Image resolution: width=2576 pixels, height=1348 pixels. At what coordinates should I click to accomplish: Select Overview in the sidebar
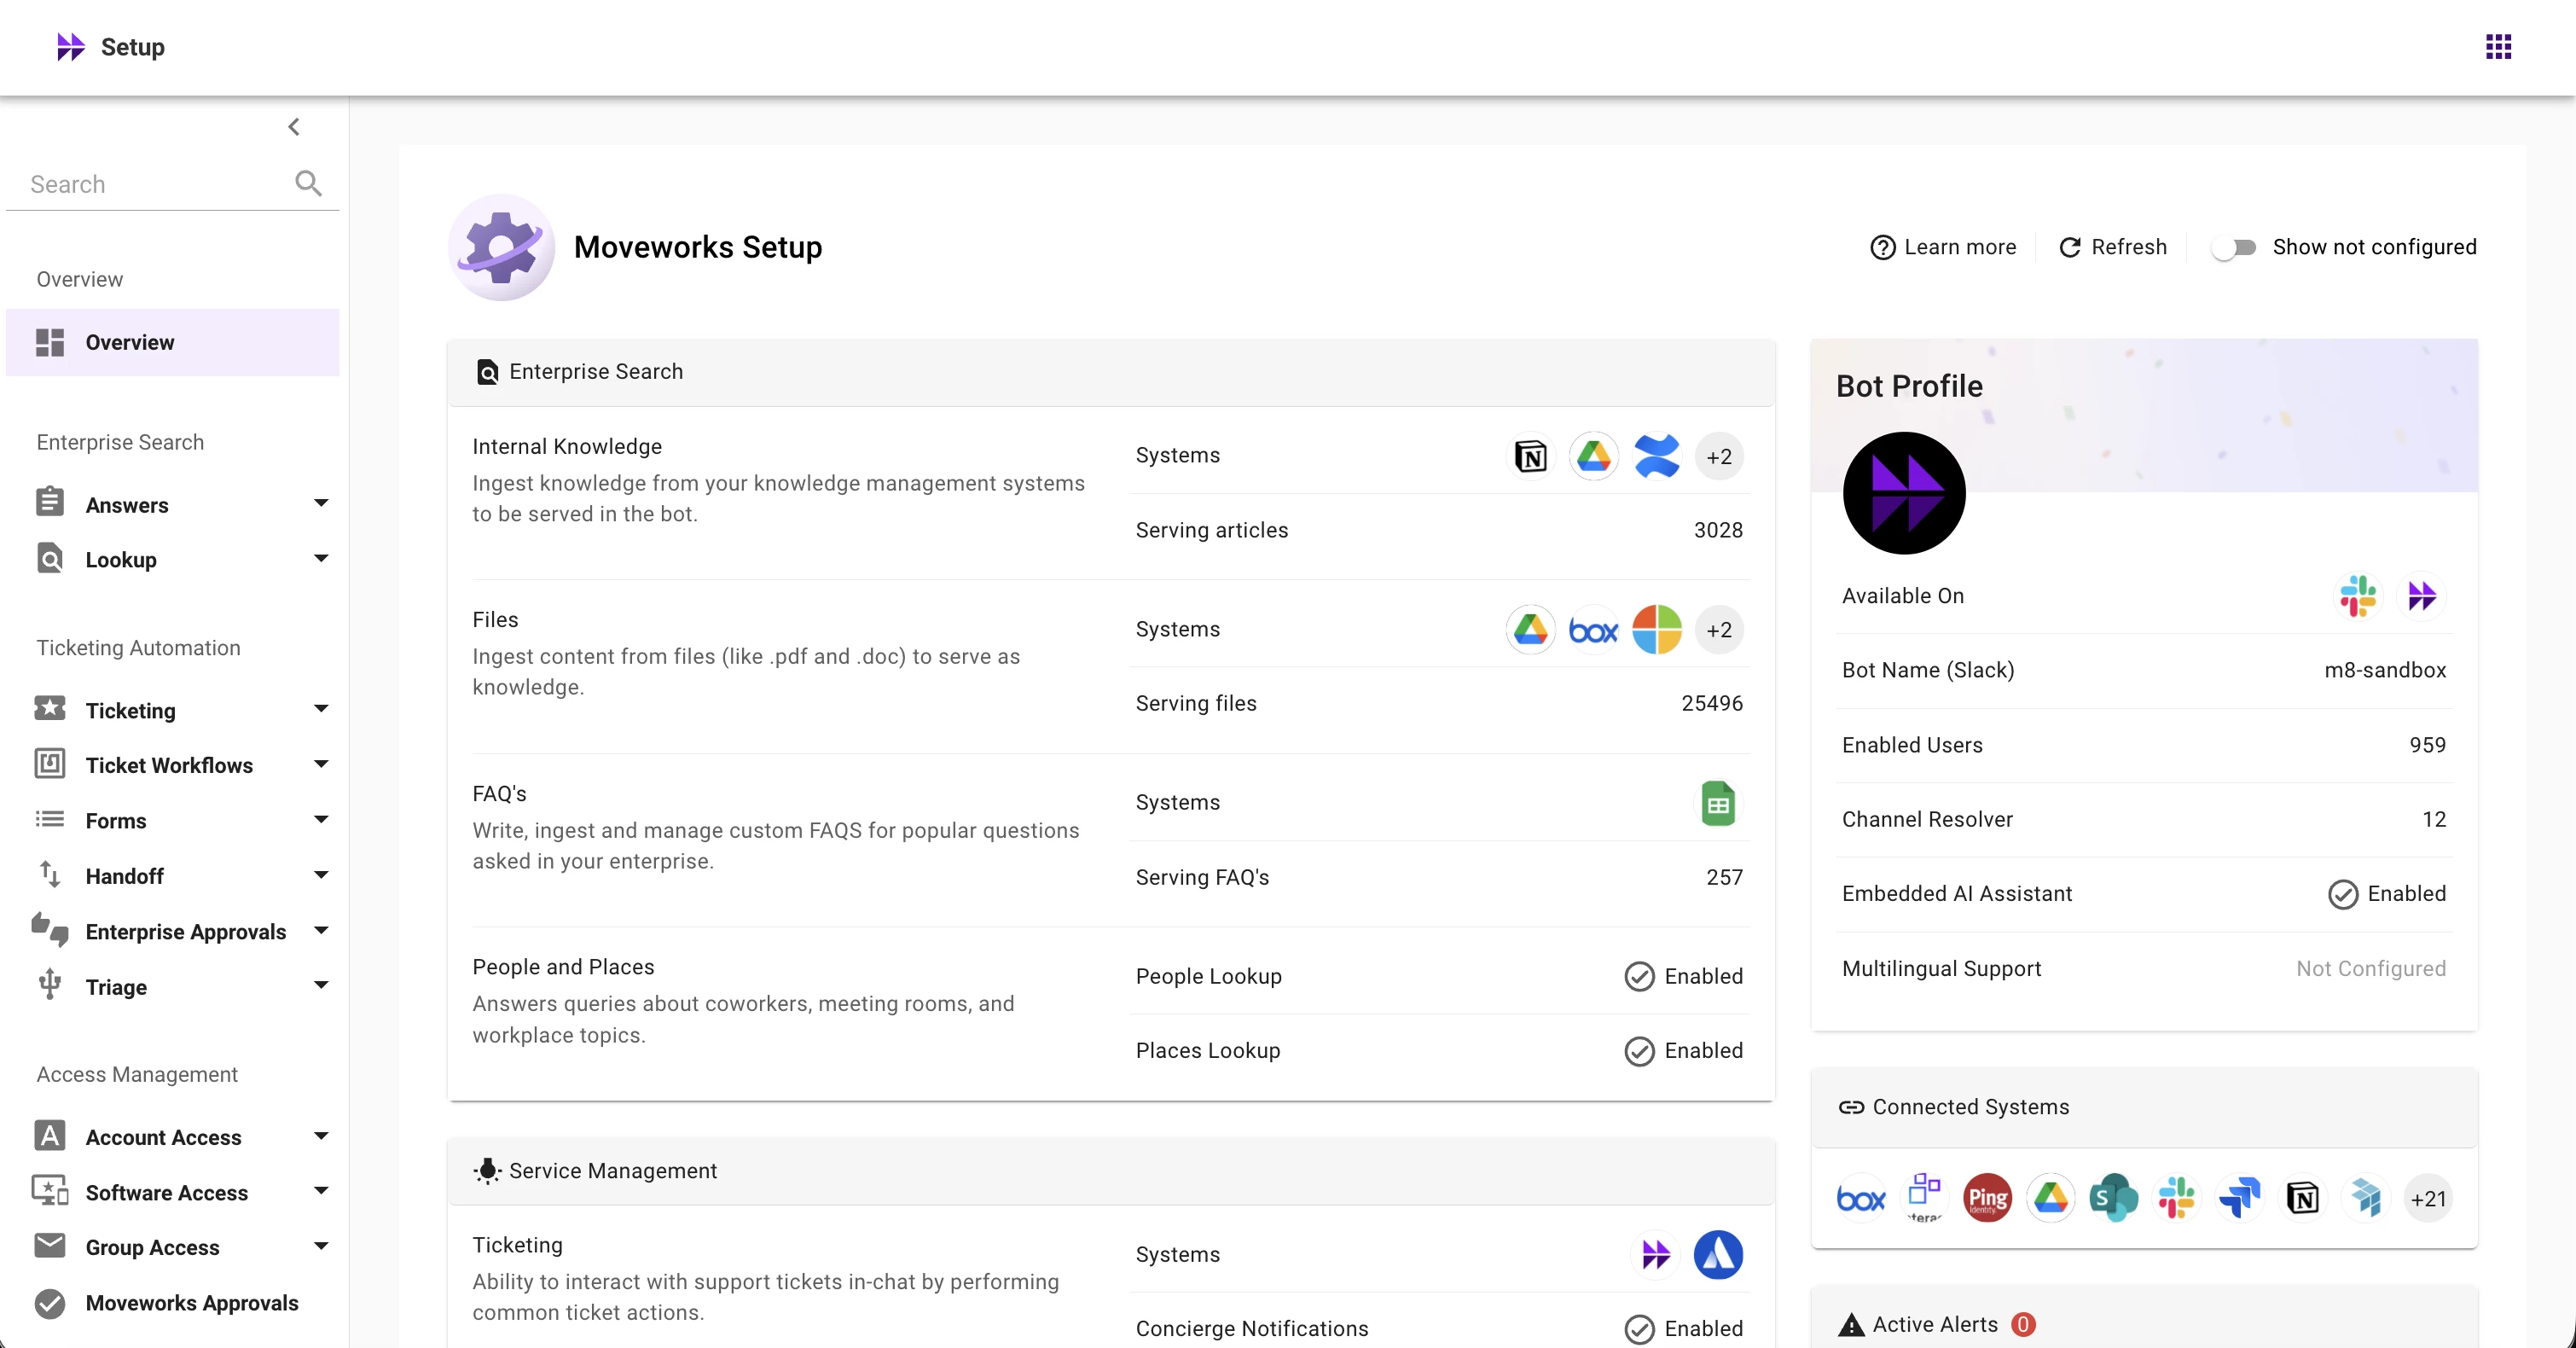pyautogui.click(x=130, y=342)
